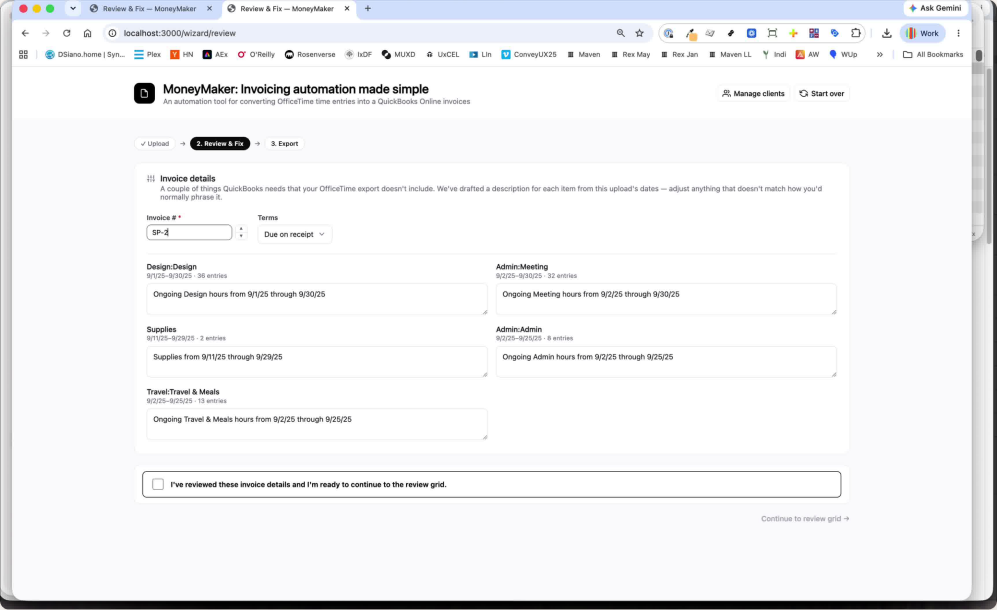Open the Rosenverse bookmark
This screenshot has width=997, height=610.
coord(310,55)
